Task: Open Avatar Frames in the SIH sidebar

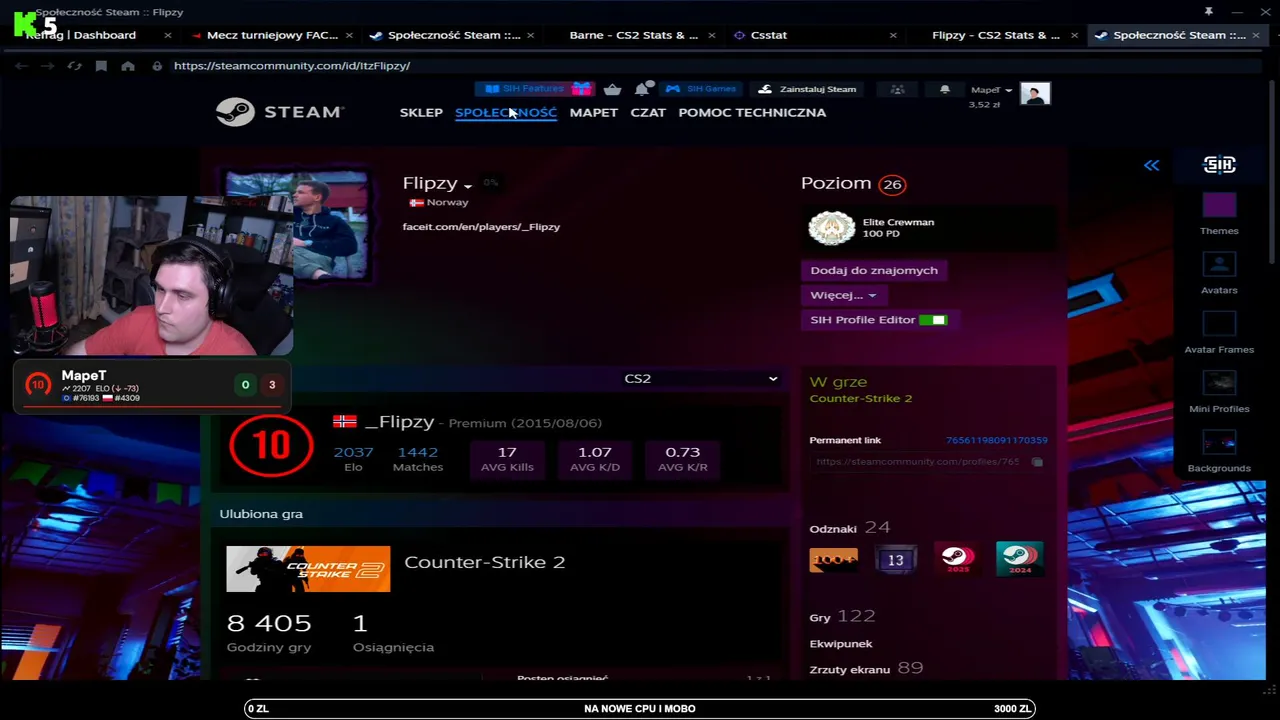Action: click(1219, 332)
